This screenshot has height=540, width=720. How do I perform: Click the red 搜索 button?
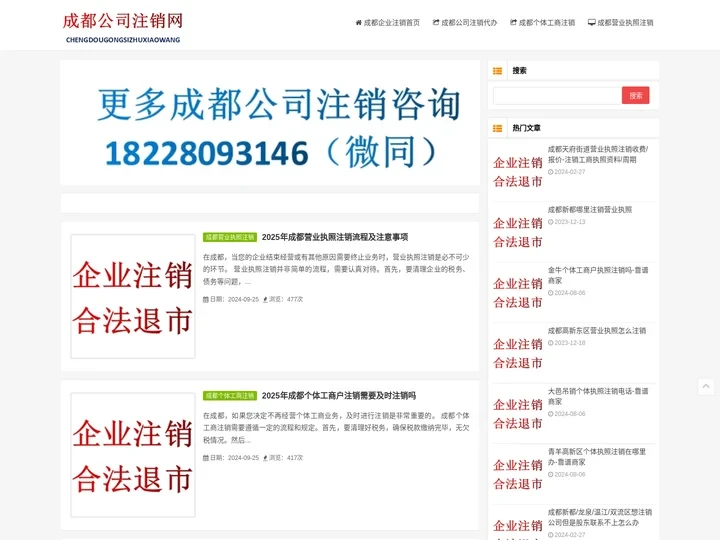tap(636, 96)
